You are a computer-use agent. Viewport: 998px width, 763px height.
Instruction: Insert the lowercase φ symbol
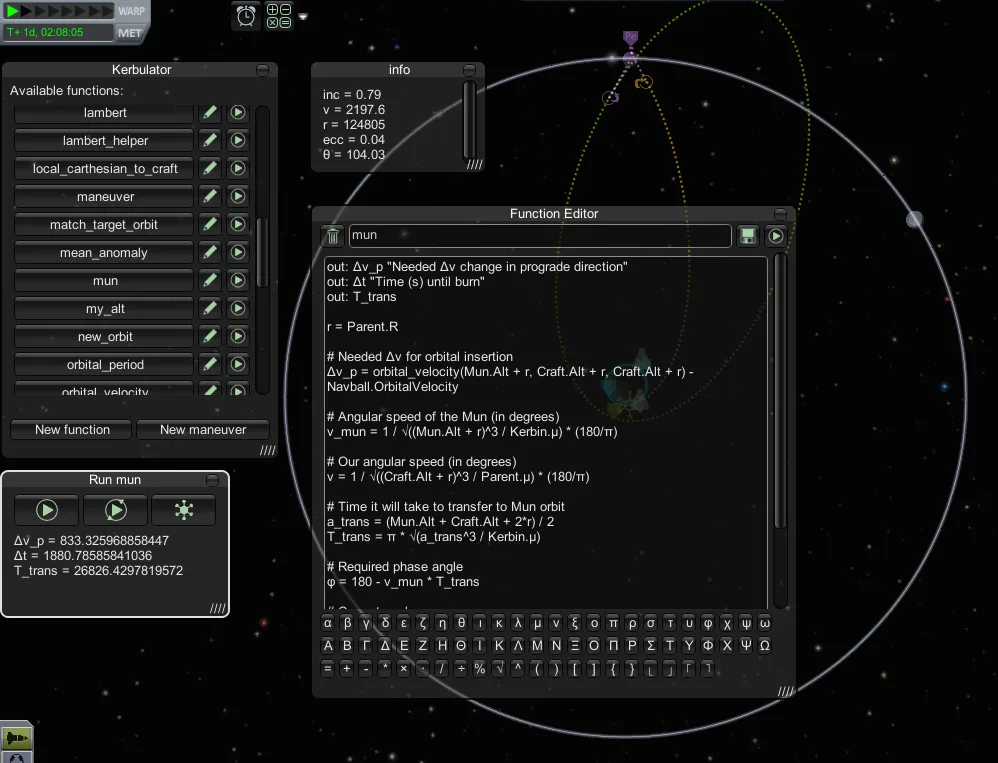coord(708,624)
